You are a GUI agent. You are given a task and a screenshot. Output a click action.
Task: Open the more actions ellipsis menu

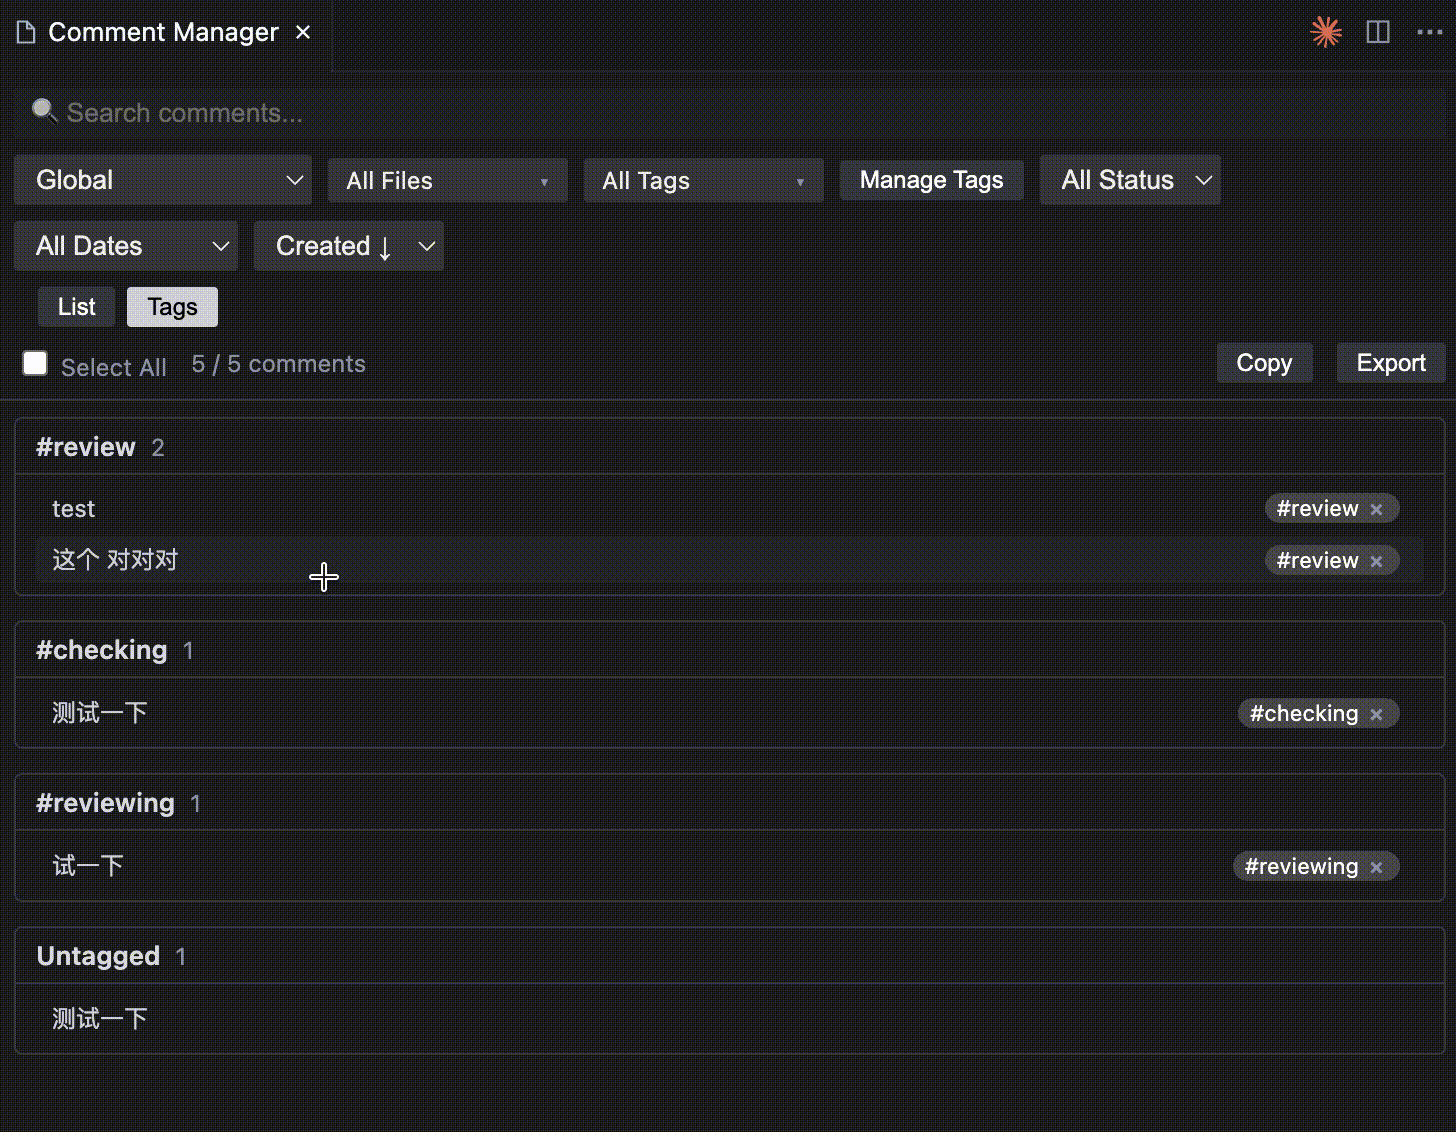tap(1430, 32)
